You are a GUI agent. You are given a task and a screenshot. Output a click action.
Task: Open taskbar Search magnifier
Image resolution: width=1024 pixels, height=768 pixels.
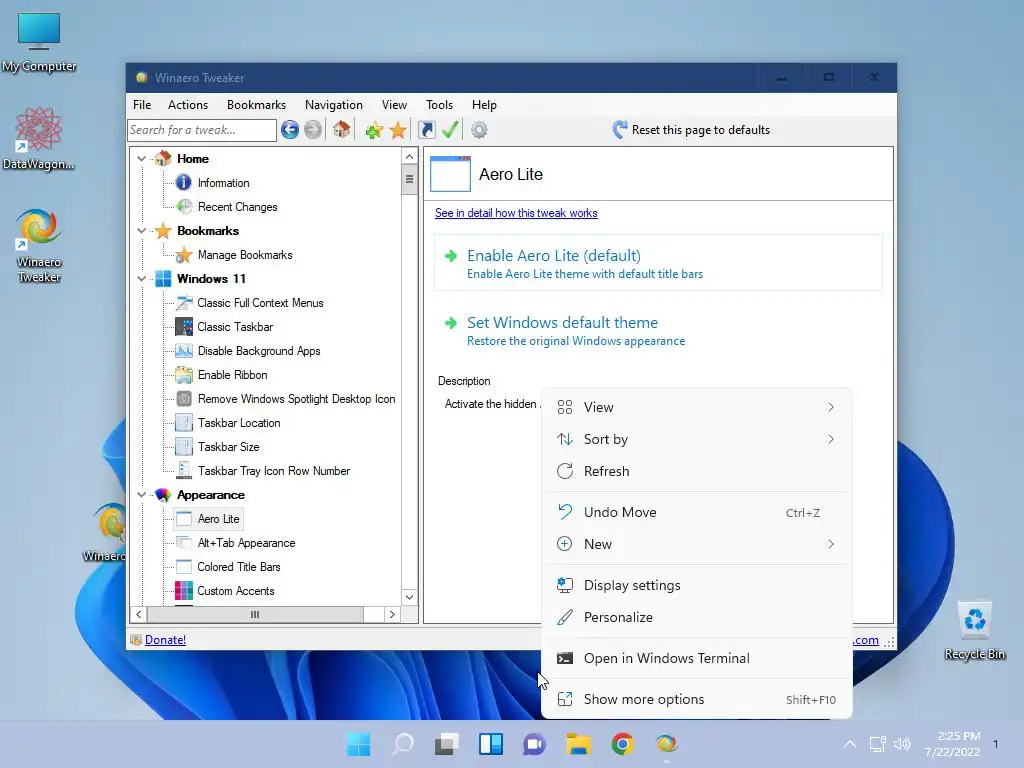[403, 744]
